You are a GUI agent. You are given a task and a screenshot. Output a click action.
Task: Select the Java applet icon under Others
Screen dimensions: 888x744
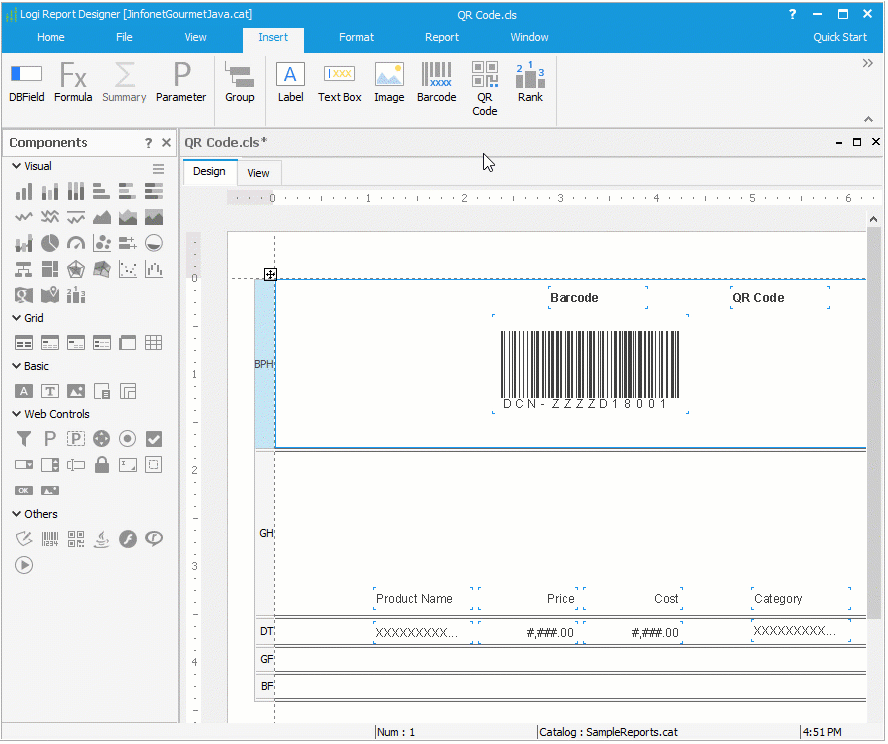click(102, 538)
